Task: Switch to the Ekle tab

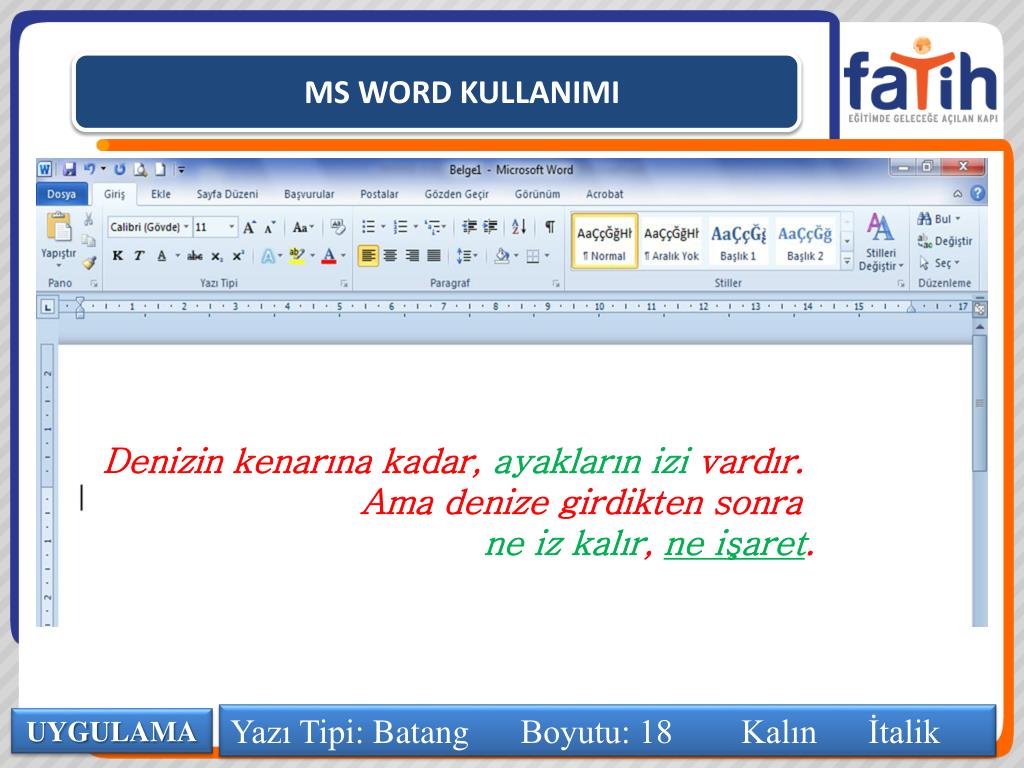Action: tap(161, 194)
